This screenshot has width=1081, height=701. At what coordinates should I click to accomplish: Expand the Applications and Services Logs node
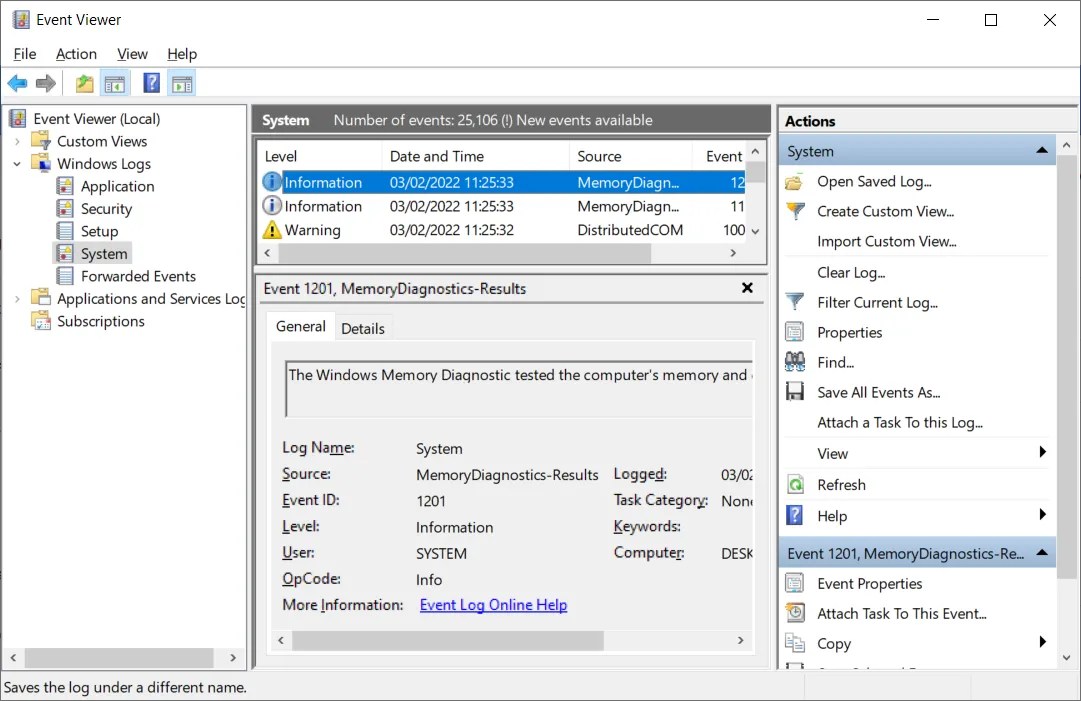point(16,298)
